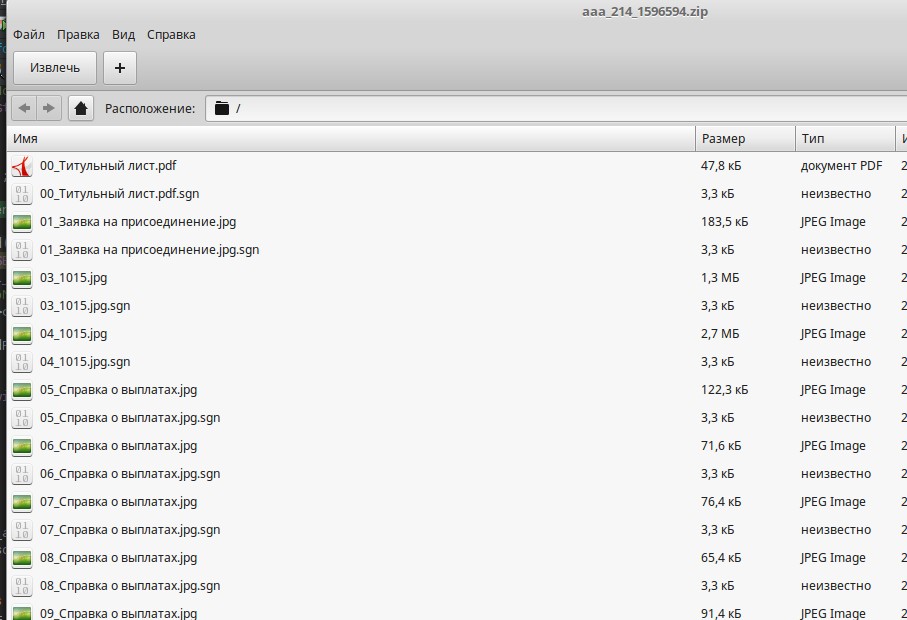The height and width of the screenshot is (620, 907).
Task: Click image icon of 03_1015.jpg
Action: click(22, 278)
